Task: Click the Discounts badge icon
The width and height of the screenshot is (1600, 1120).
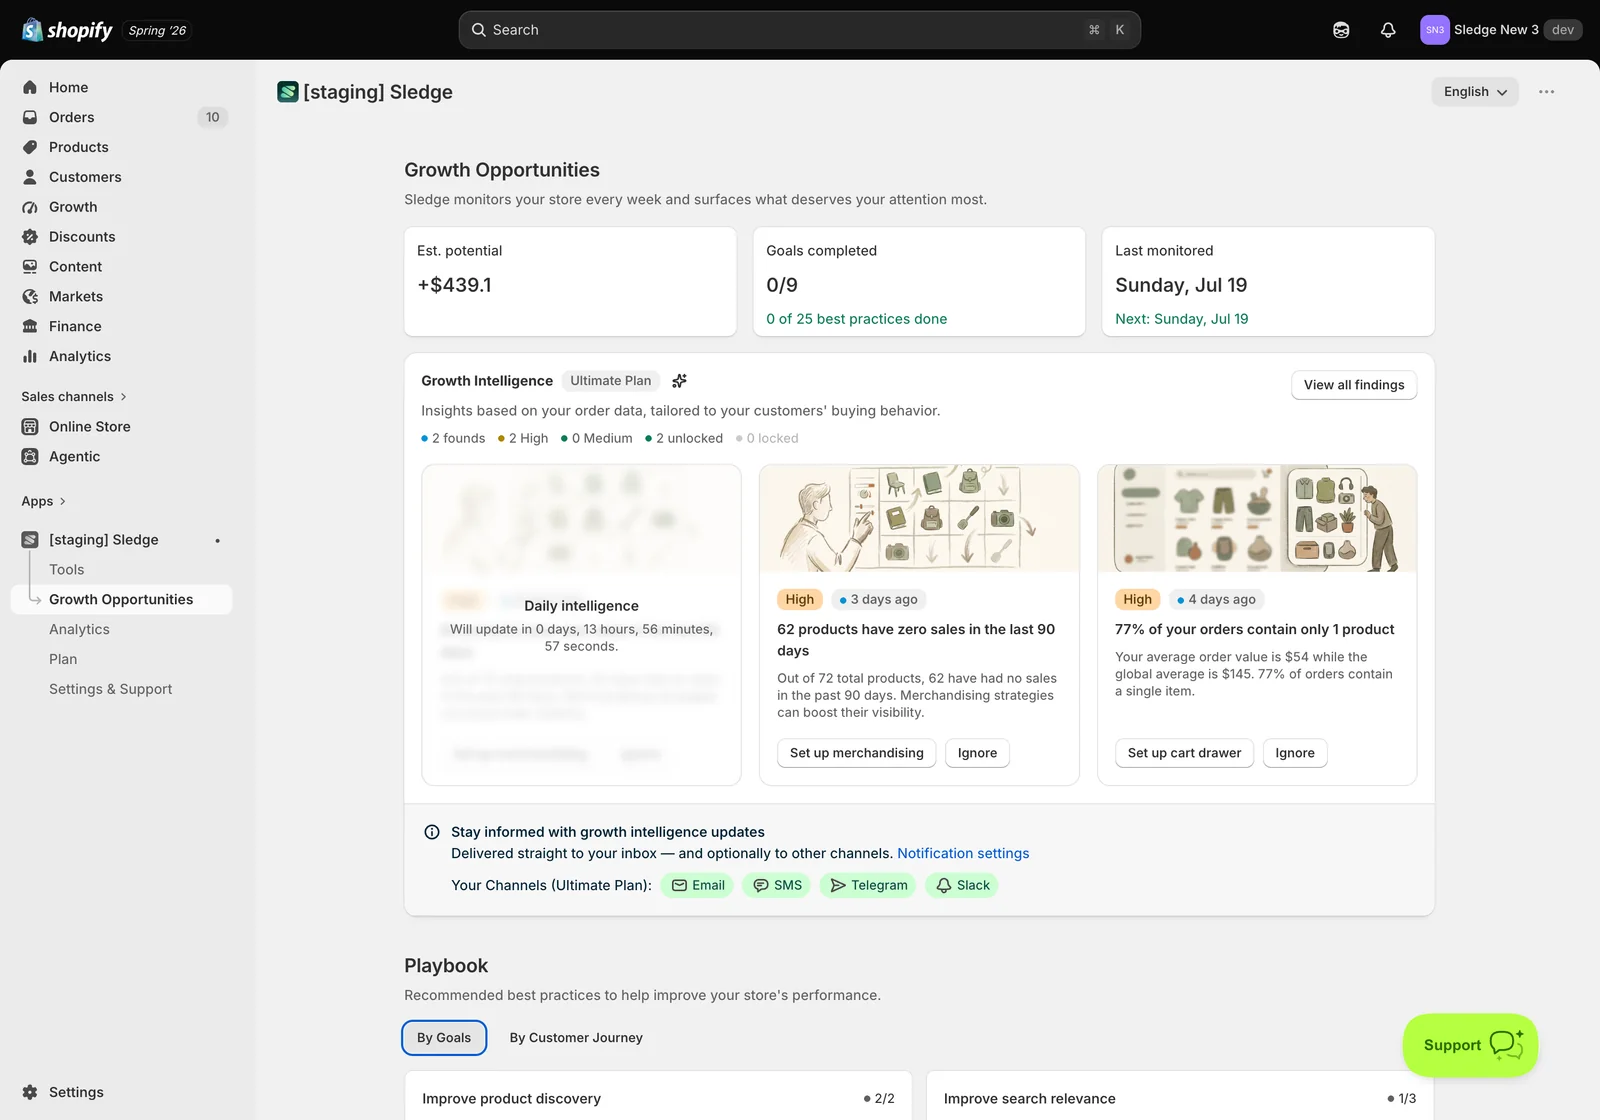Action: click(30, 237)
